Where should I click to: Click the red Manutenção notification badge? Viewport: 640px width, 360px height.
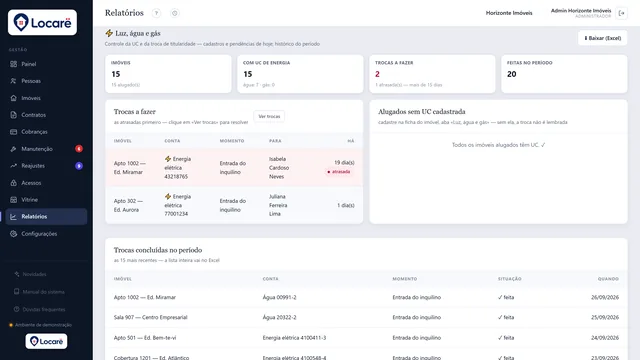point(79,149)
